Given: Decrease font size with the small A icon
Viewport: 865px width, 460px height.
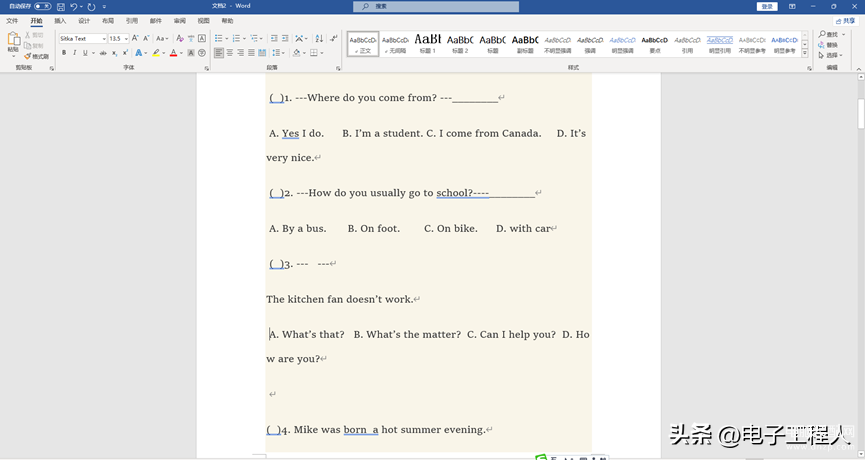Looking at the screenshot, I should click(x=146, y=38).
